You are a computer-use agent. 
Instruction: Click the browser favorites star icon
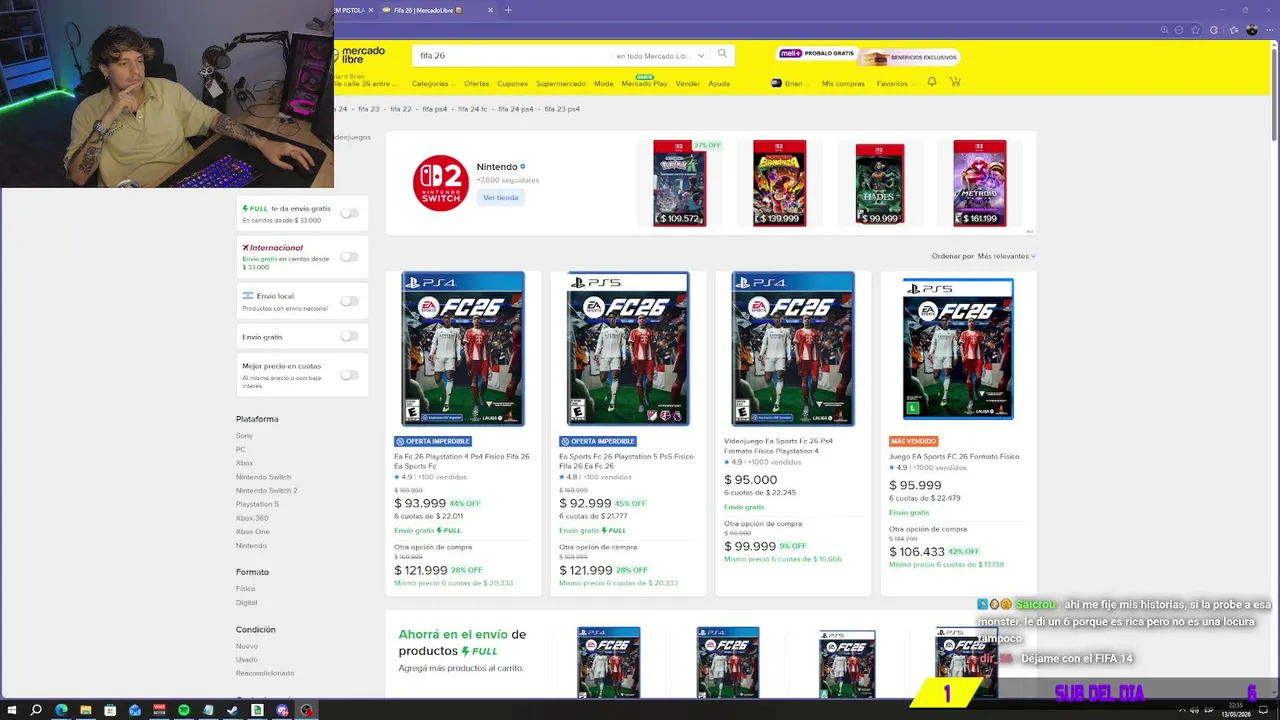pos(1195,30)
